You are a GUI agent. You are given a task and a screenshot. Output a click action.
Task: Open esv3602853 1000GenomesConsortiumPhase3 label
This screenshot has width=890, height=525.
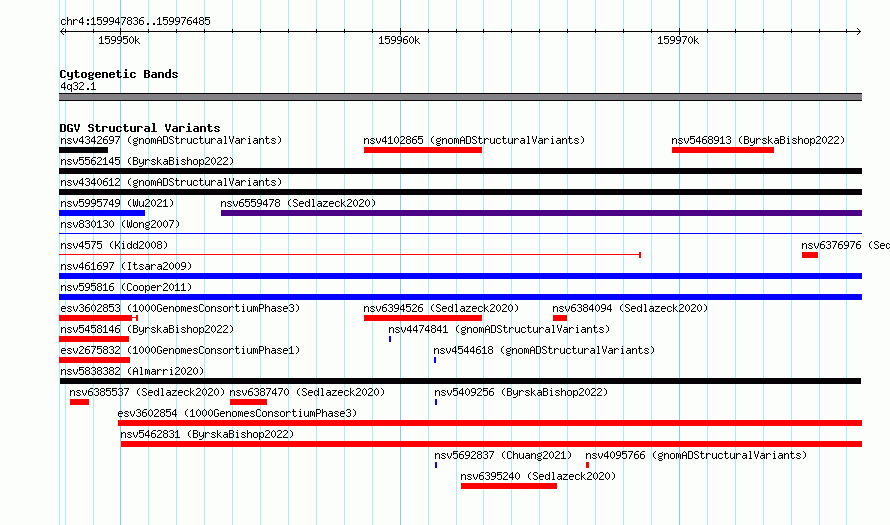[180, 308]
